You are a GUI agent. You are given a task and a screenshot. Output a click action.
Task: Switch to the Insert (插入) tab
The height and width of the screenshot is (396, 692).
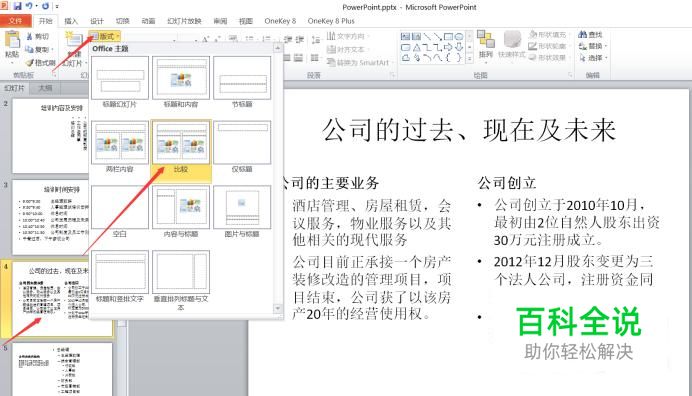pos(71,21)
